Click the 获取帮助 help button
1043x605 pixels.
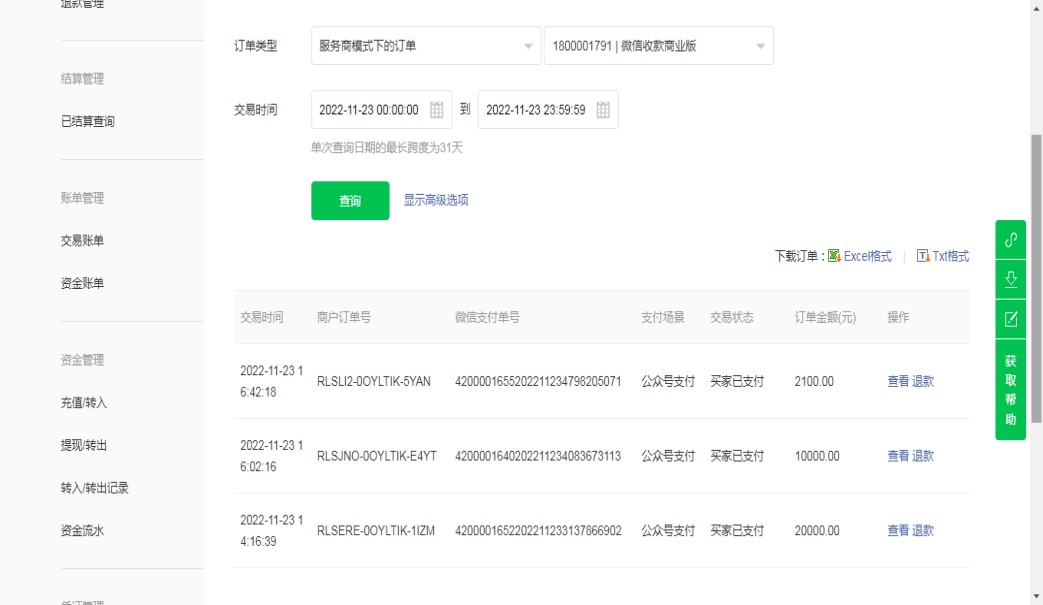pos(1010,390)
